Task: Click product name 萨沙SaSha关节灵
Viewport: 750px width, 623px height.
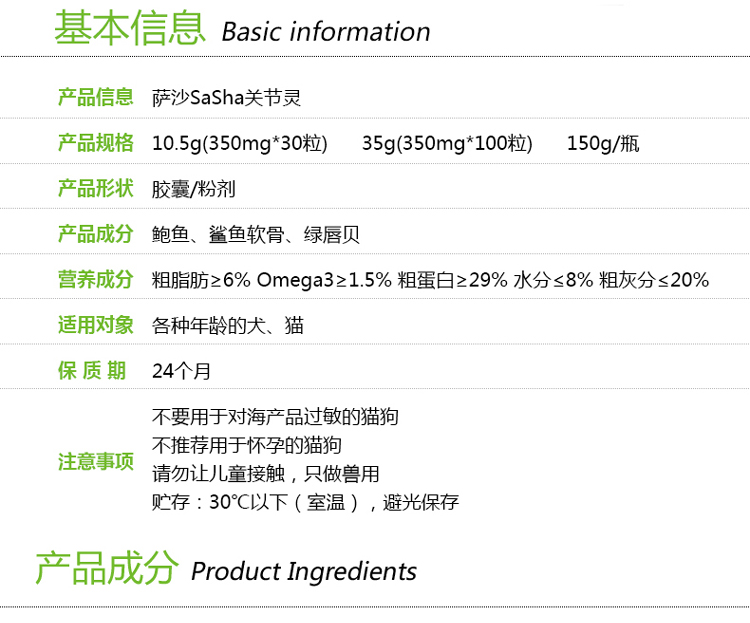Action: coord(226,98)
